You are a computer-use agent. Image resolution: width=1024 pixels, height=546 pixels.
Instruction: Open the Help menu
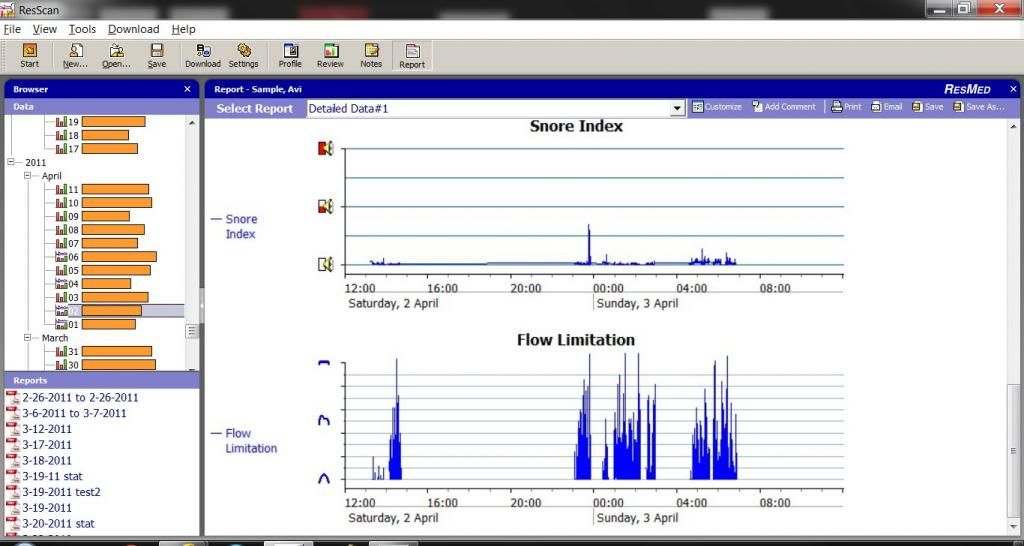(x=184, y=29)
